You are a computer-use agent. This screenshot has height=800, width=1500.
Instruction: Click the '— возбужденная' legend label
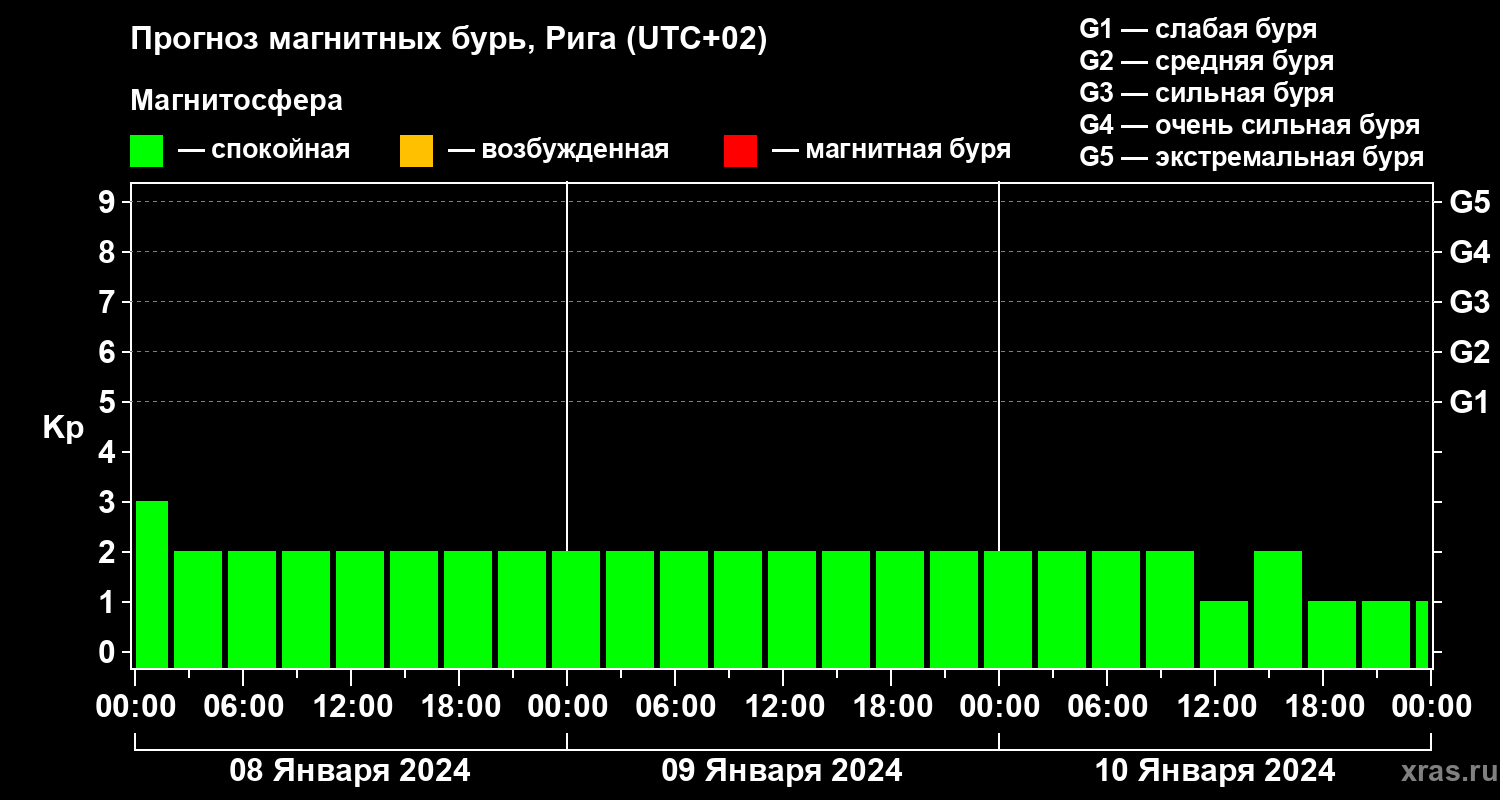tap(558, 150)
